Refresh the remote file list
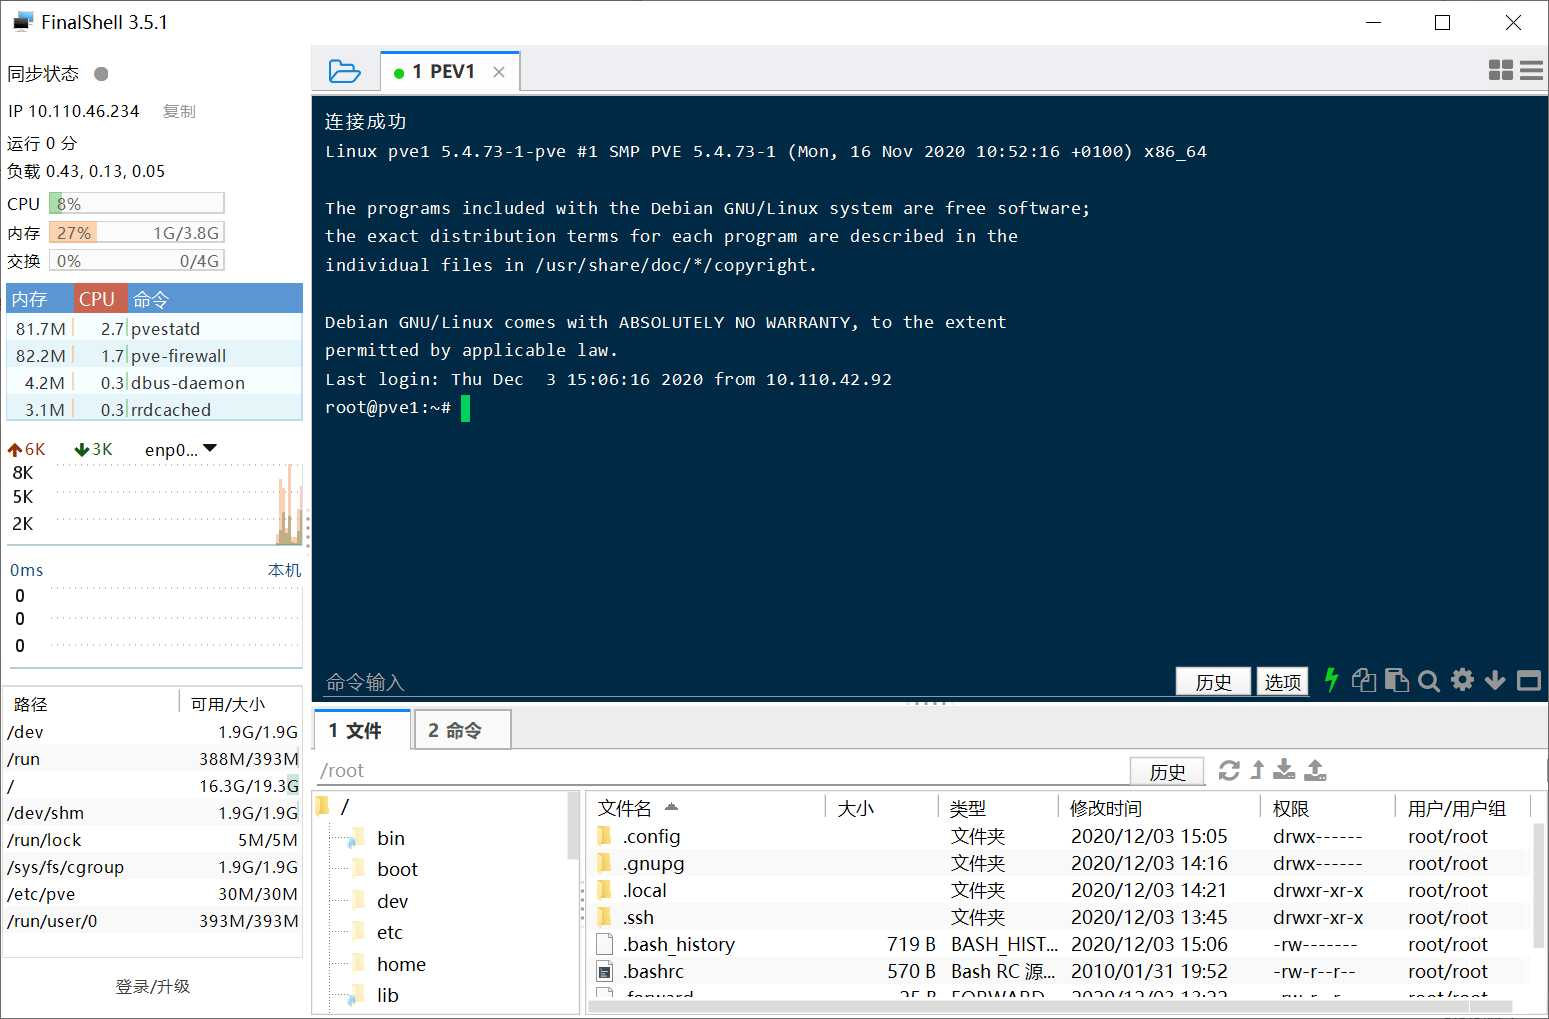Image resolution: width=1549 pixels, height=1019 pixels. pyautogui.click(x=1229, y=770)
